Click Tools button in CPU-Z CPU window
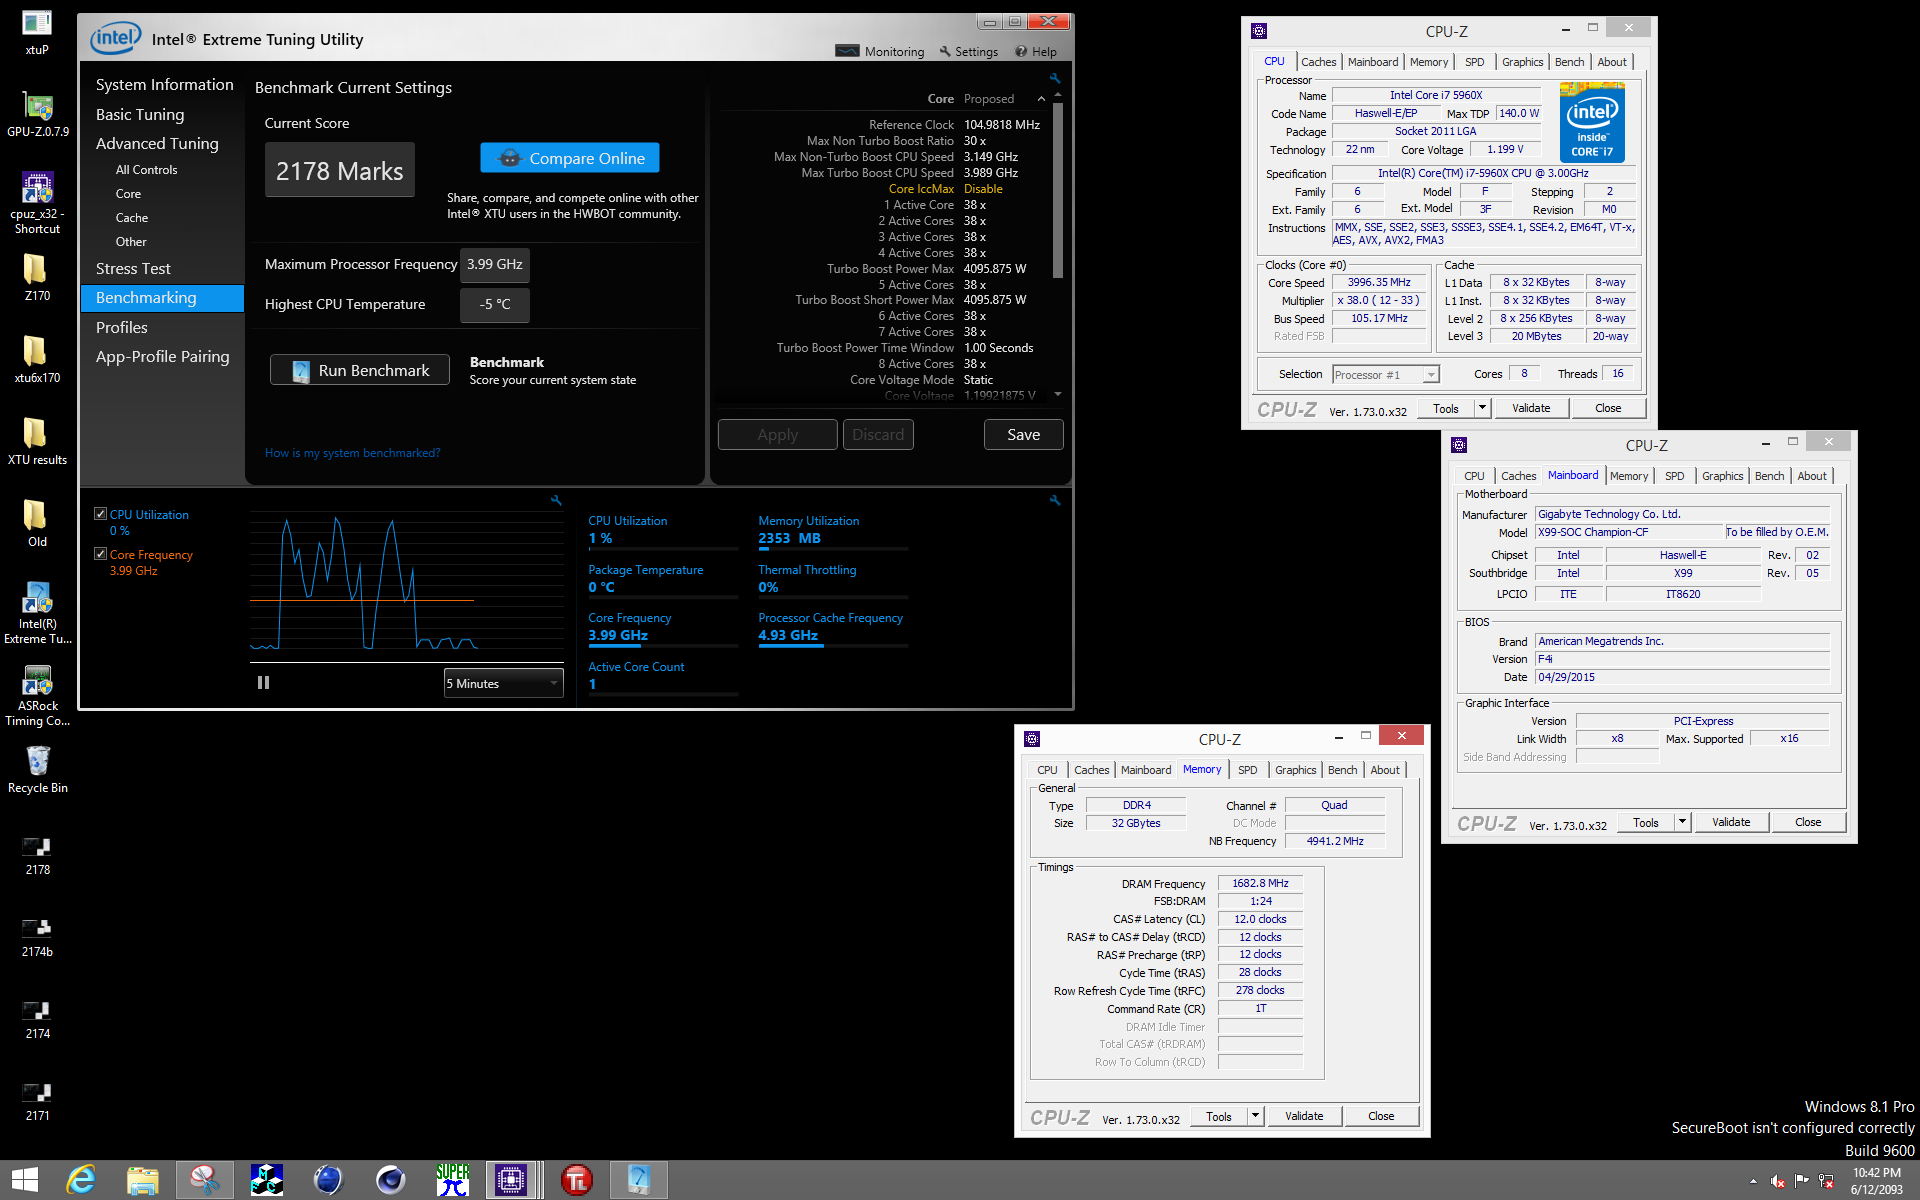This screenshot has width=1920, height=1200. [1446, 408]
